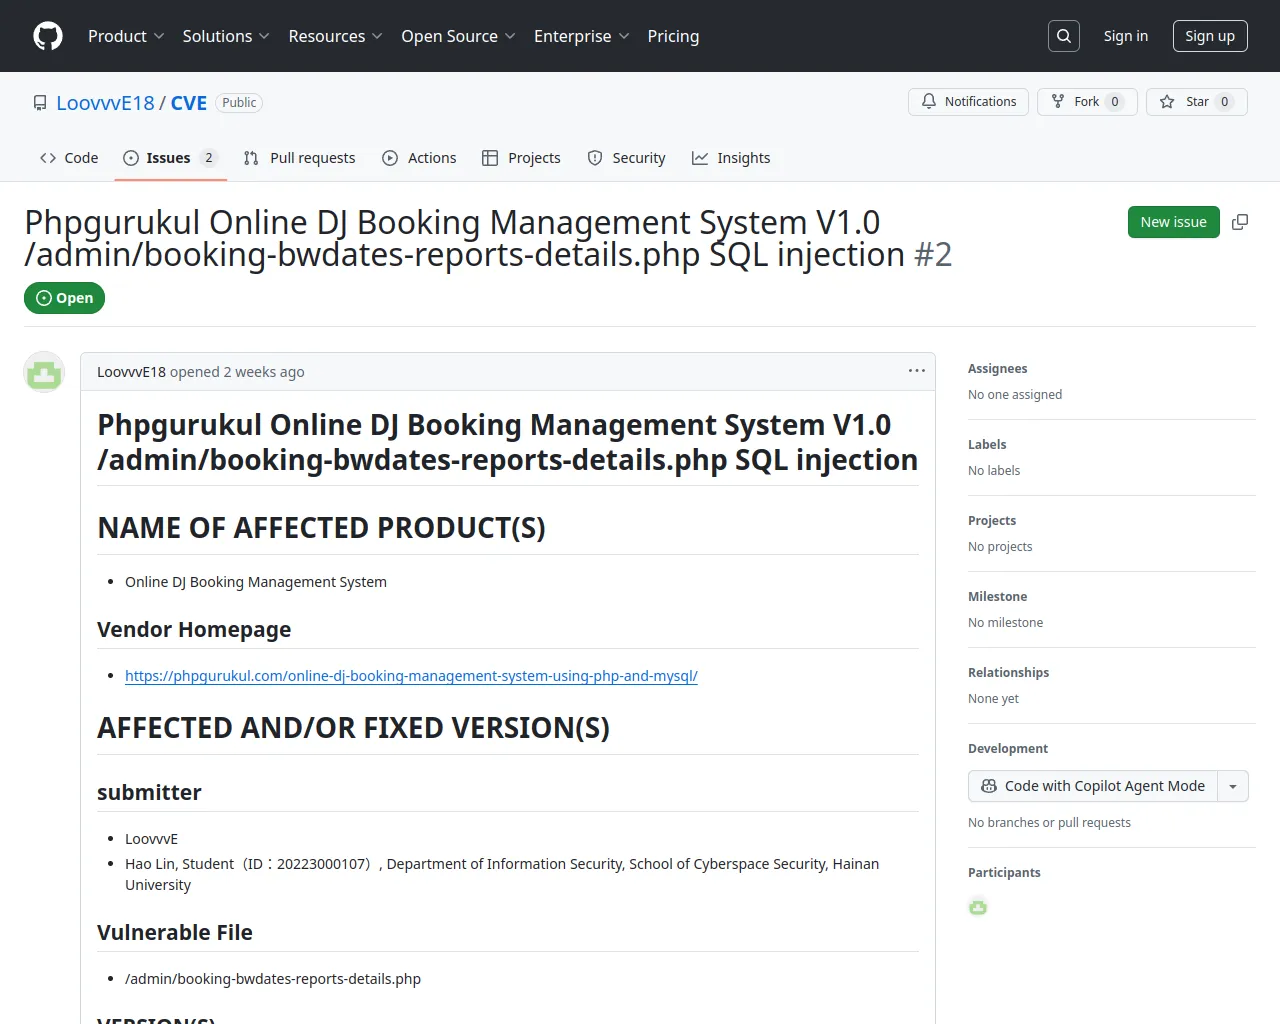Click the Issues count badge 2
Image resolution: width=1280 pixels, height=1024 pixels.
(208, 158)
